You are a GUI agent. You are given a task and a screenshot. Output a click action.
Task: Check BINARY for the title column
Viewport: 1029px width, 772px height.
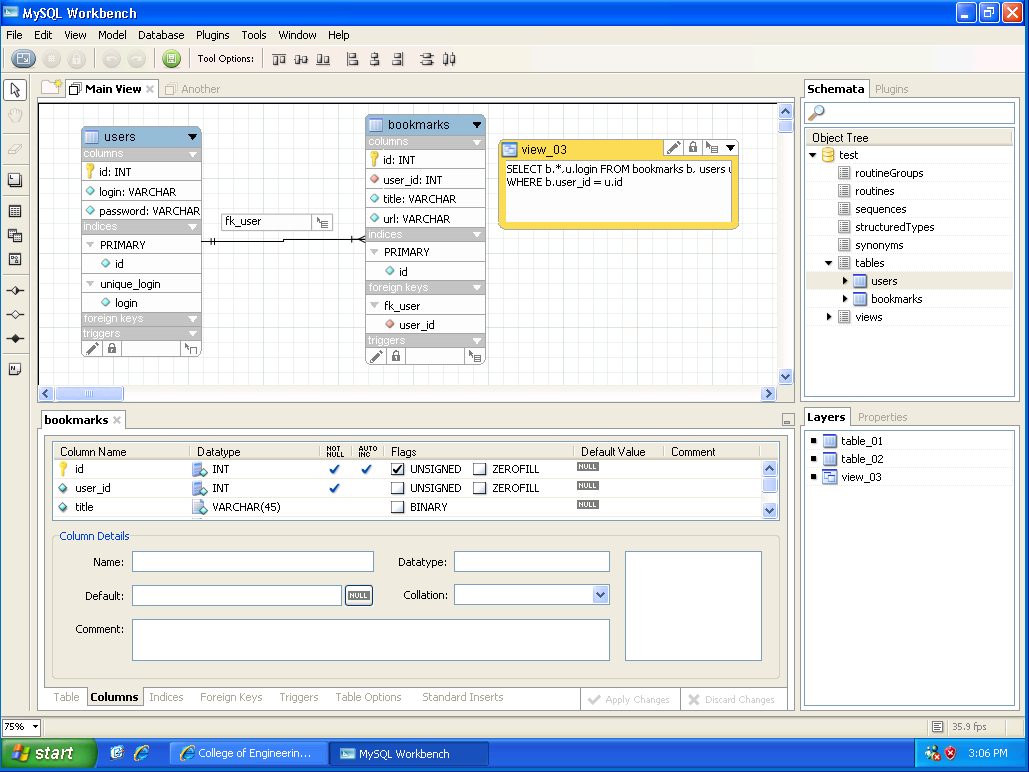tap(397, 507)
